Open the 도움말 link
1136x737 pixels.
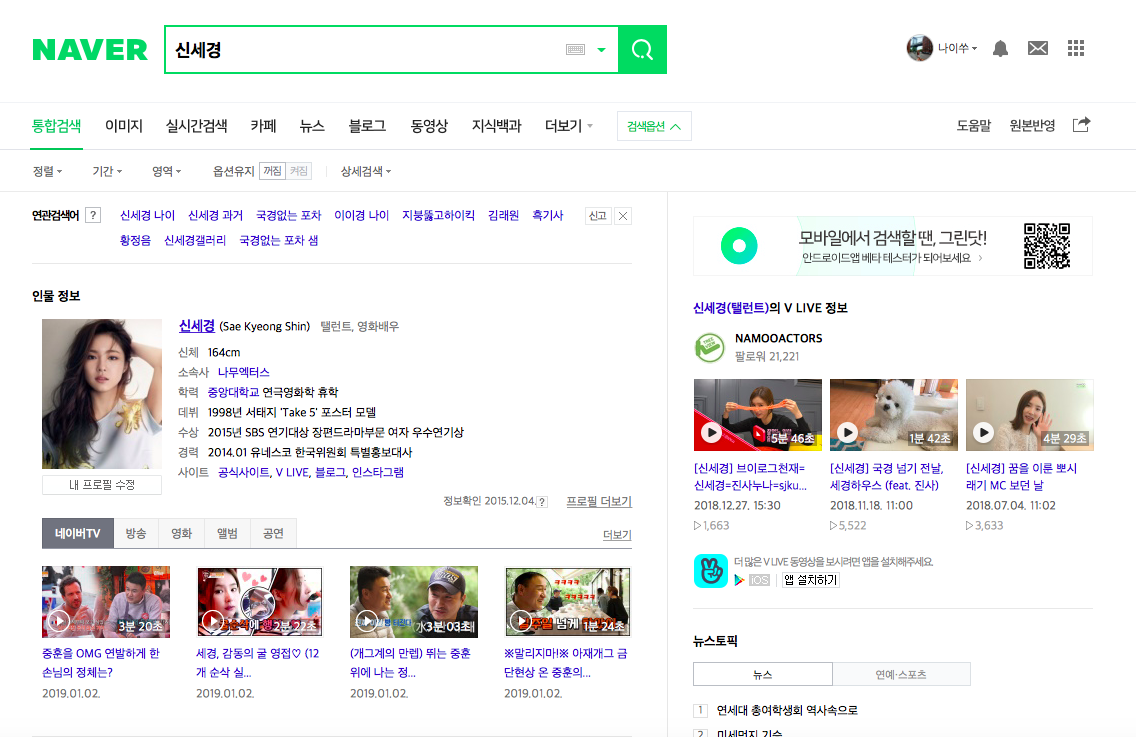(974, 125)
